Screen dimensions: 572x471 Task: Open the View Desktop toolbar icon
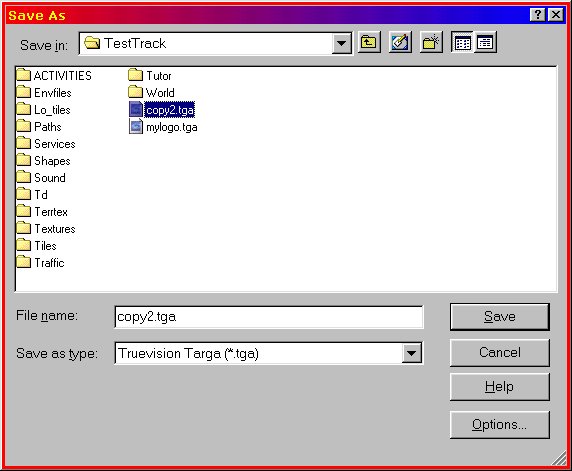click(400, 43)
